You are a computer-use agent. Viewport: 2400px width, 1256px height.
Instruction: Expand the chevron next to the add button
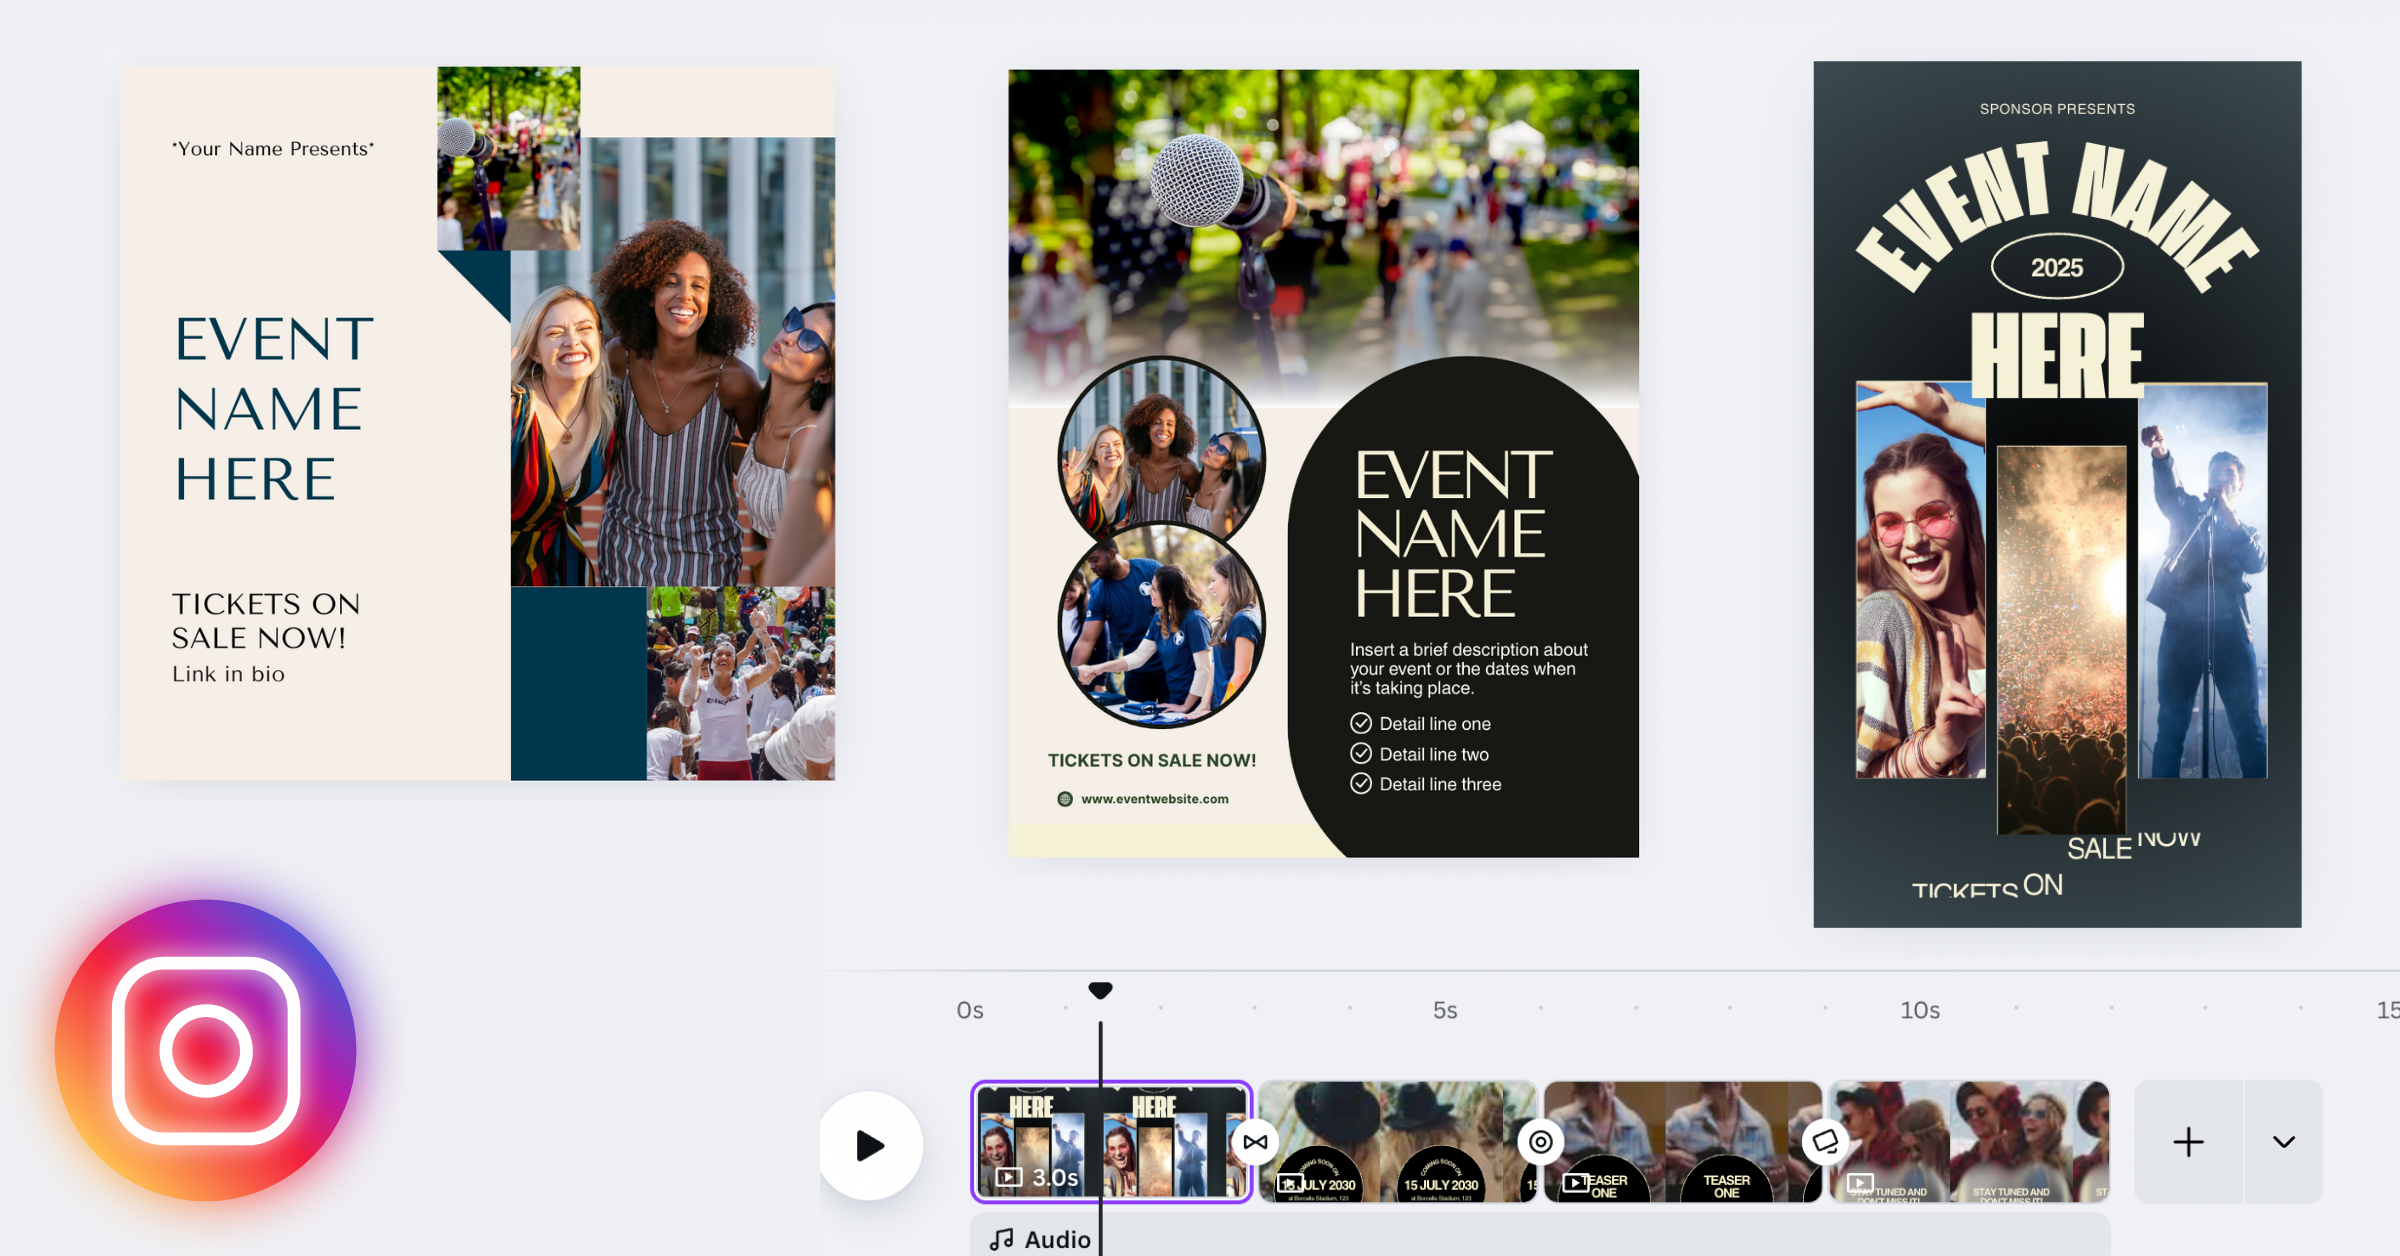coord(2283,1142)
